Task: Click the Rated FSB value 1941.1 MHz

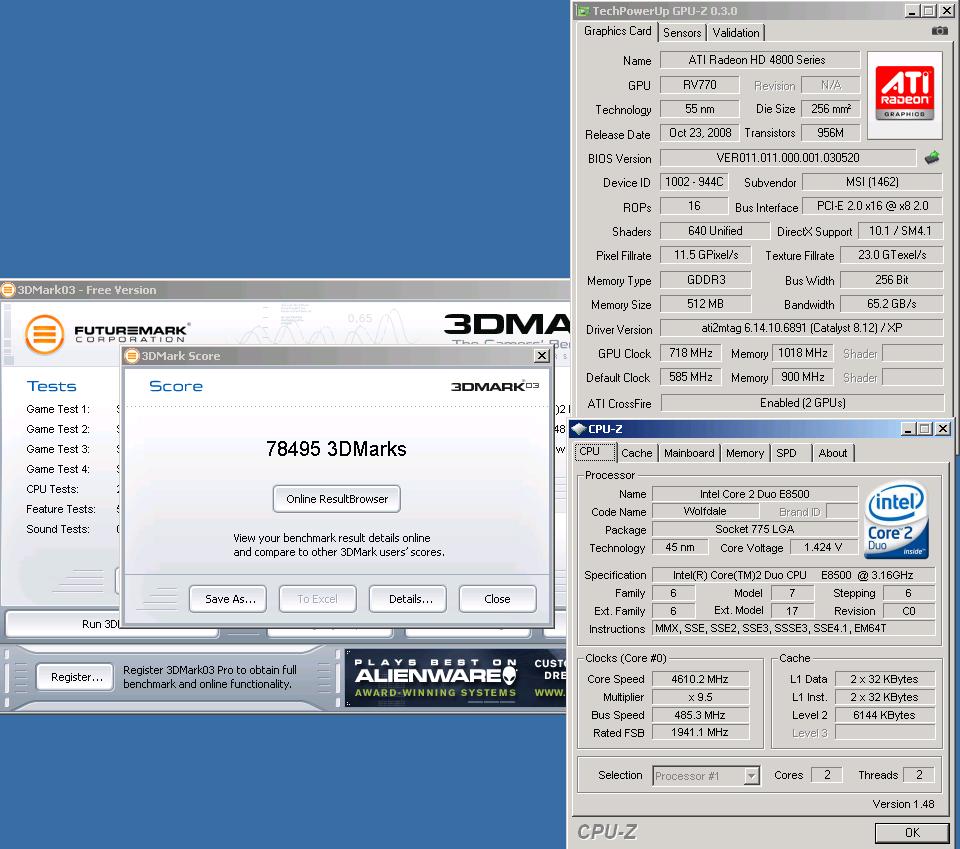Action: coord(700,732)
